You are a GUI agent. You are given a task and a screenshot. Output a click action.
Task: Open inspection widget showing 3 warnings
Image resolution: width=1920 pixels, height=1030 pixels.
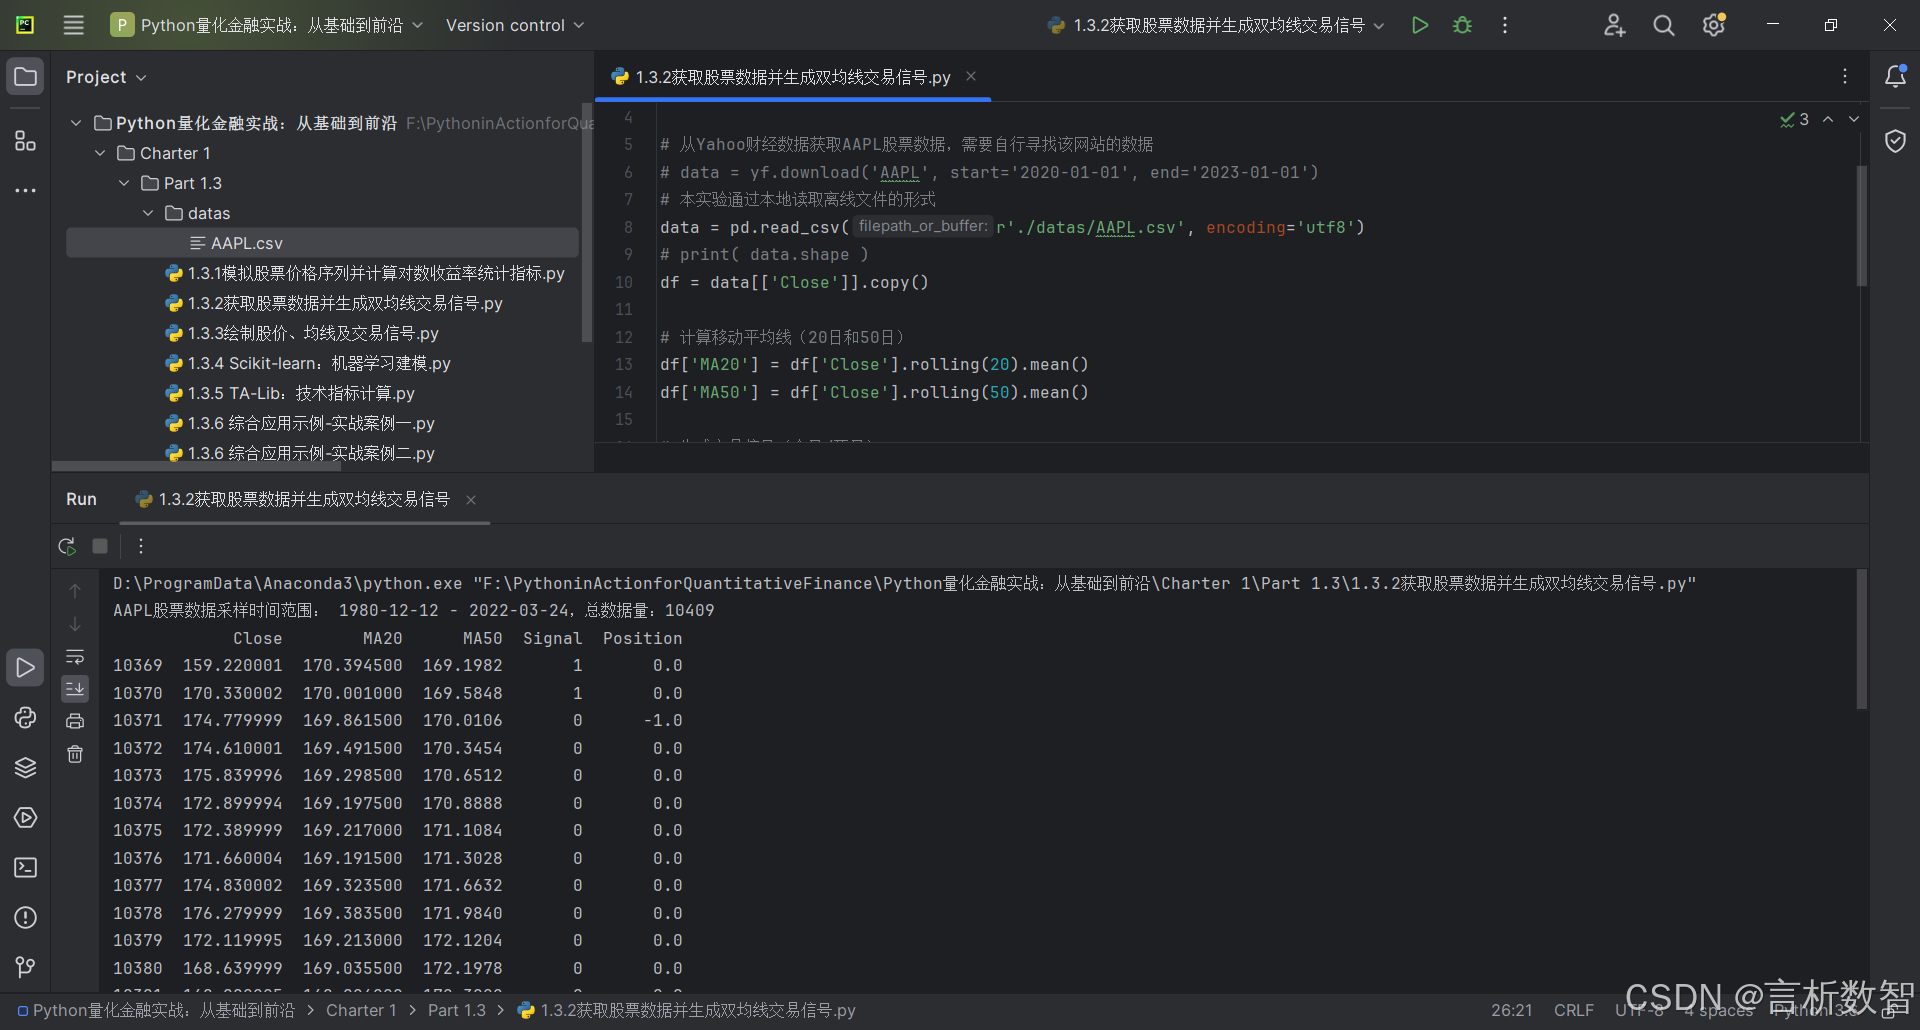coord(1795,119)
